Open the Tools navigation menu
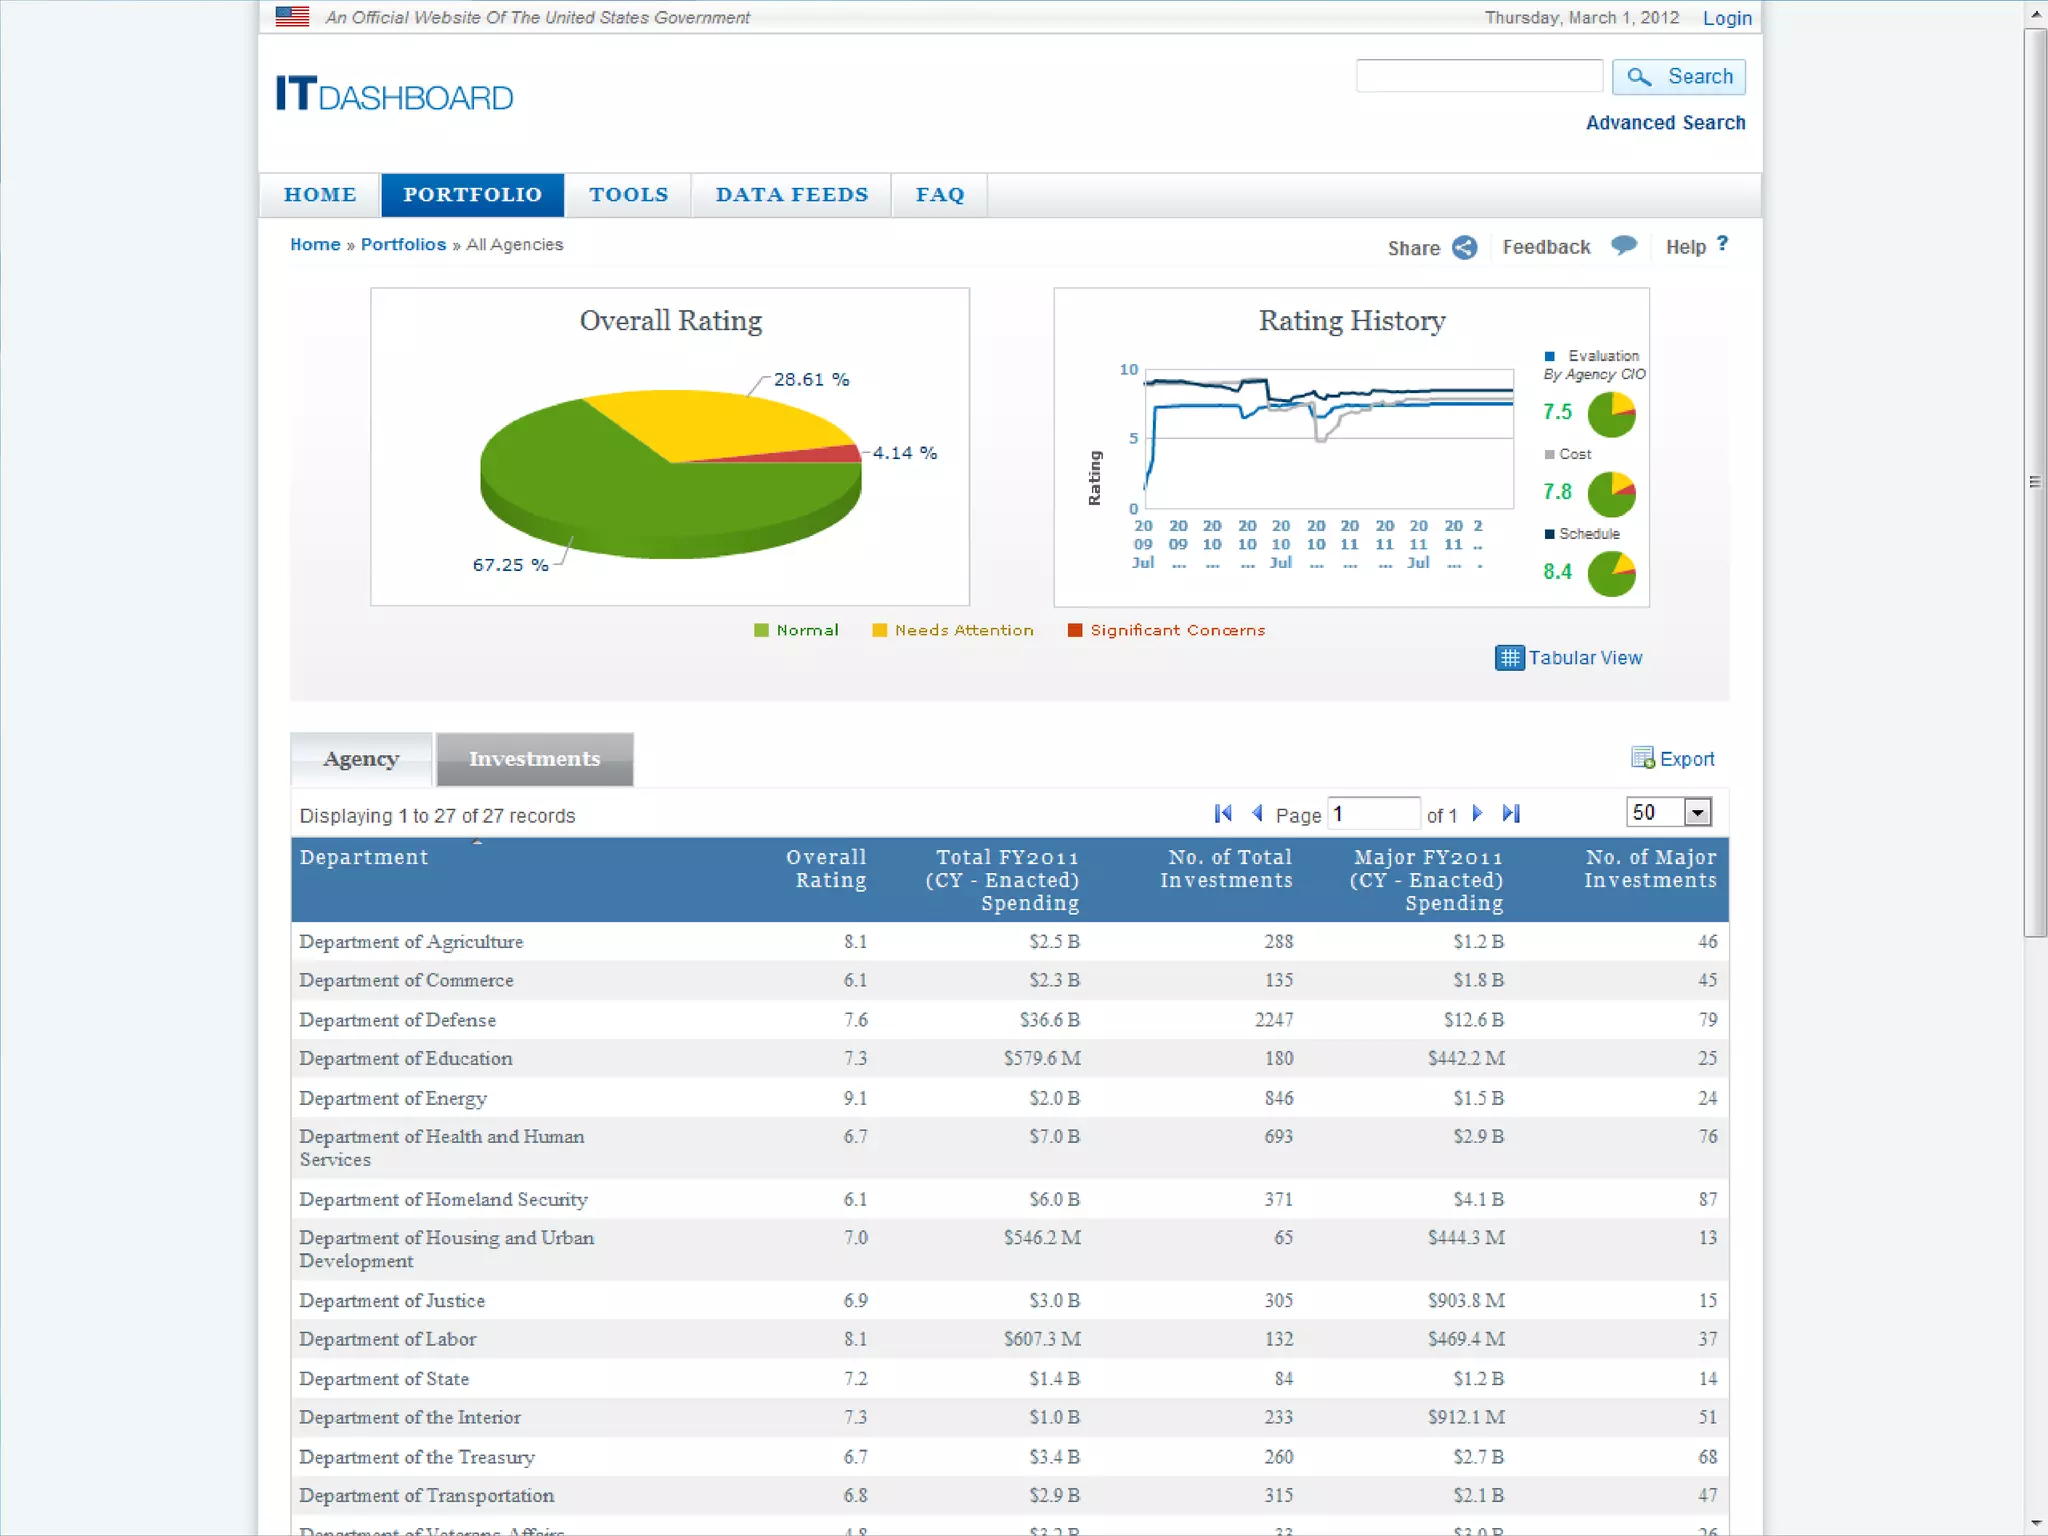 click(x=628, y=195)
